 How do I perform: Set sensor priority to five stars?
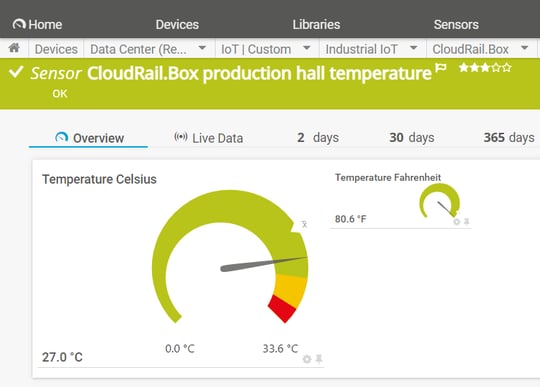point(507,67)
